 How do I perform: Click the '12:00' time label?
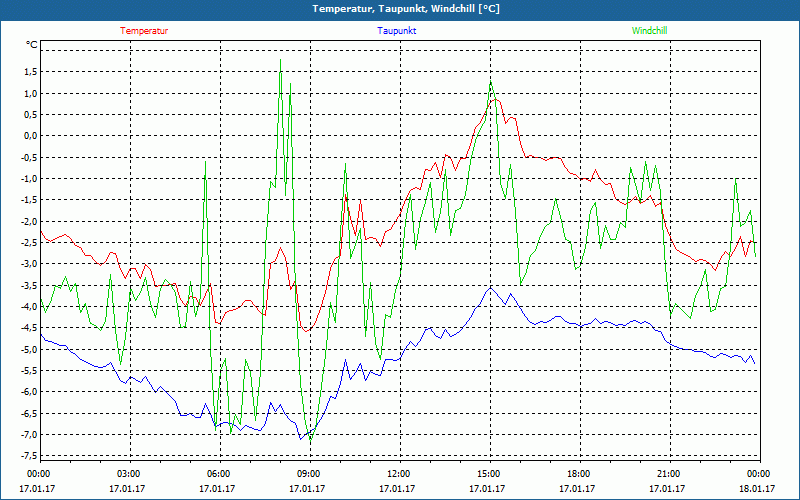click(x=397, y=474)
